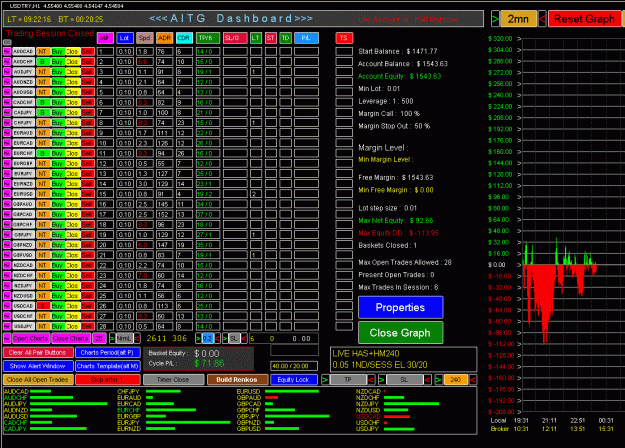Toggle the S status button for USDCAD
Image resolution: width=625 pixels, height=448 pixels.
coord(42,306)
